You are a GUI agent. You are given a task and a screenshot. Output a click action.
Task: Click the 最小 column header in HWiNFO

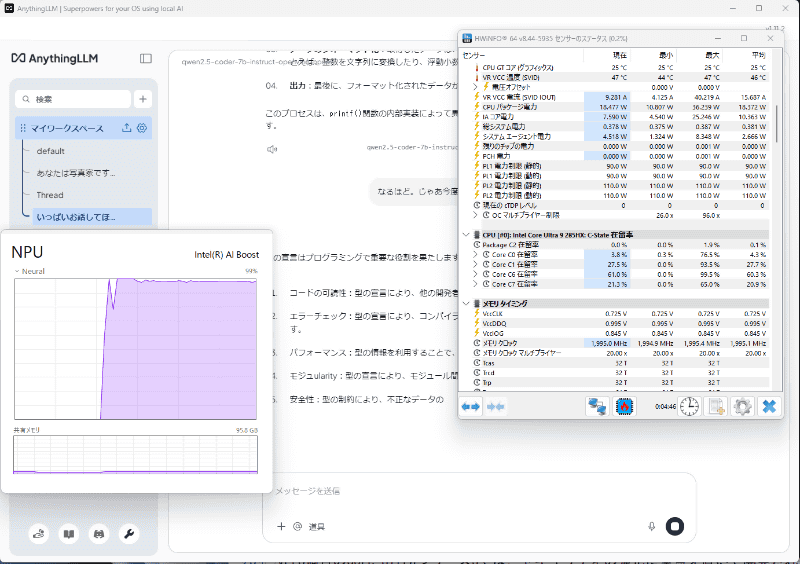click(653, 55)
